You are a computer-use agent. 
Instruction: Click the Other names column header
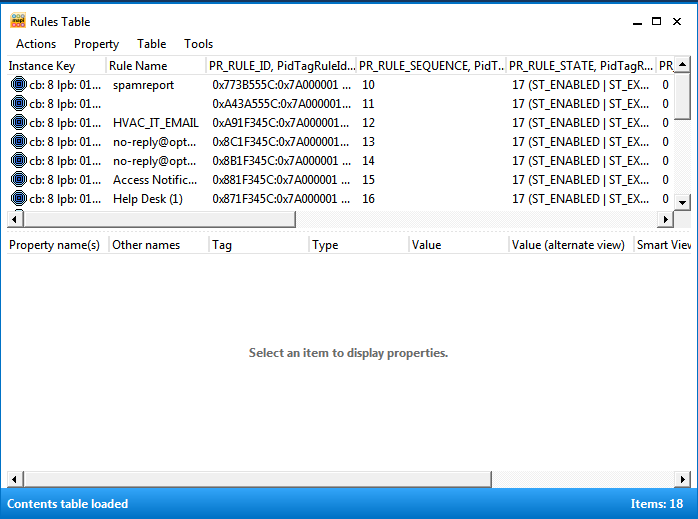[x=158, y=245]
